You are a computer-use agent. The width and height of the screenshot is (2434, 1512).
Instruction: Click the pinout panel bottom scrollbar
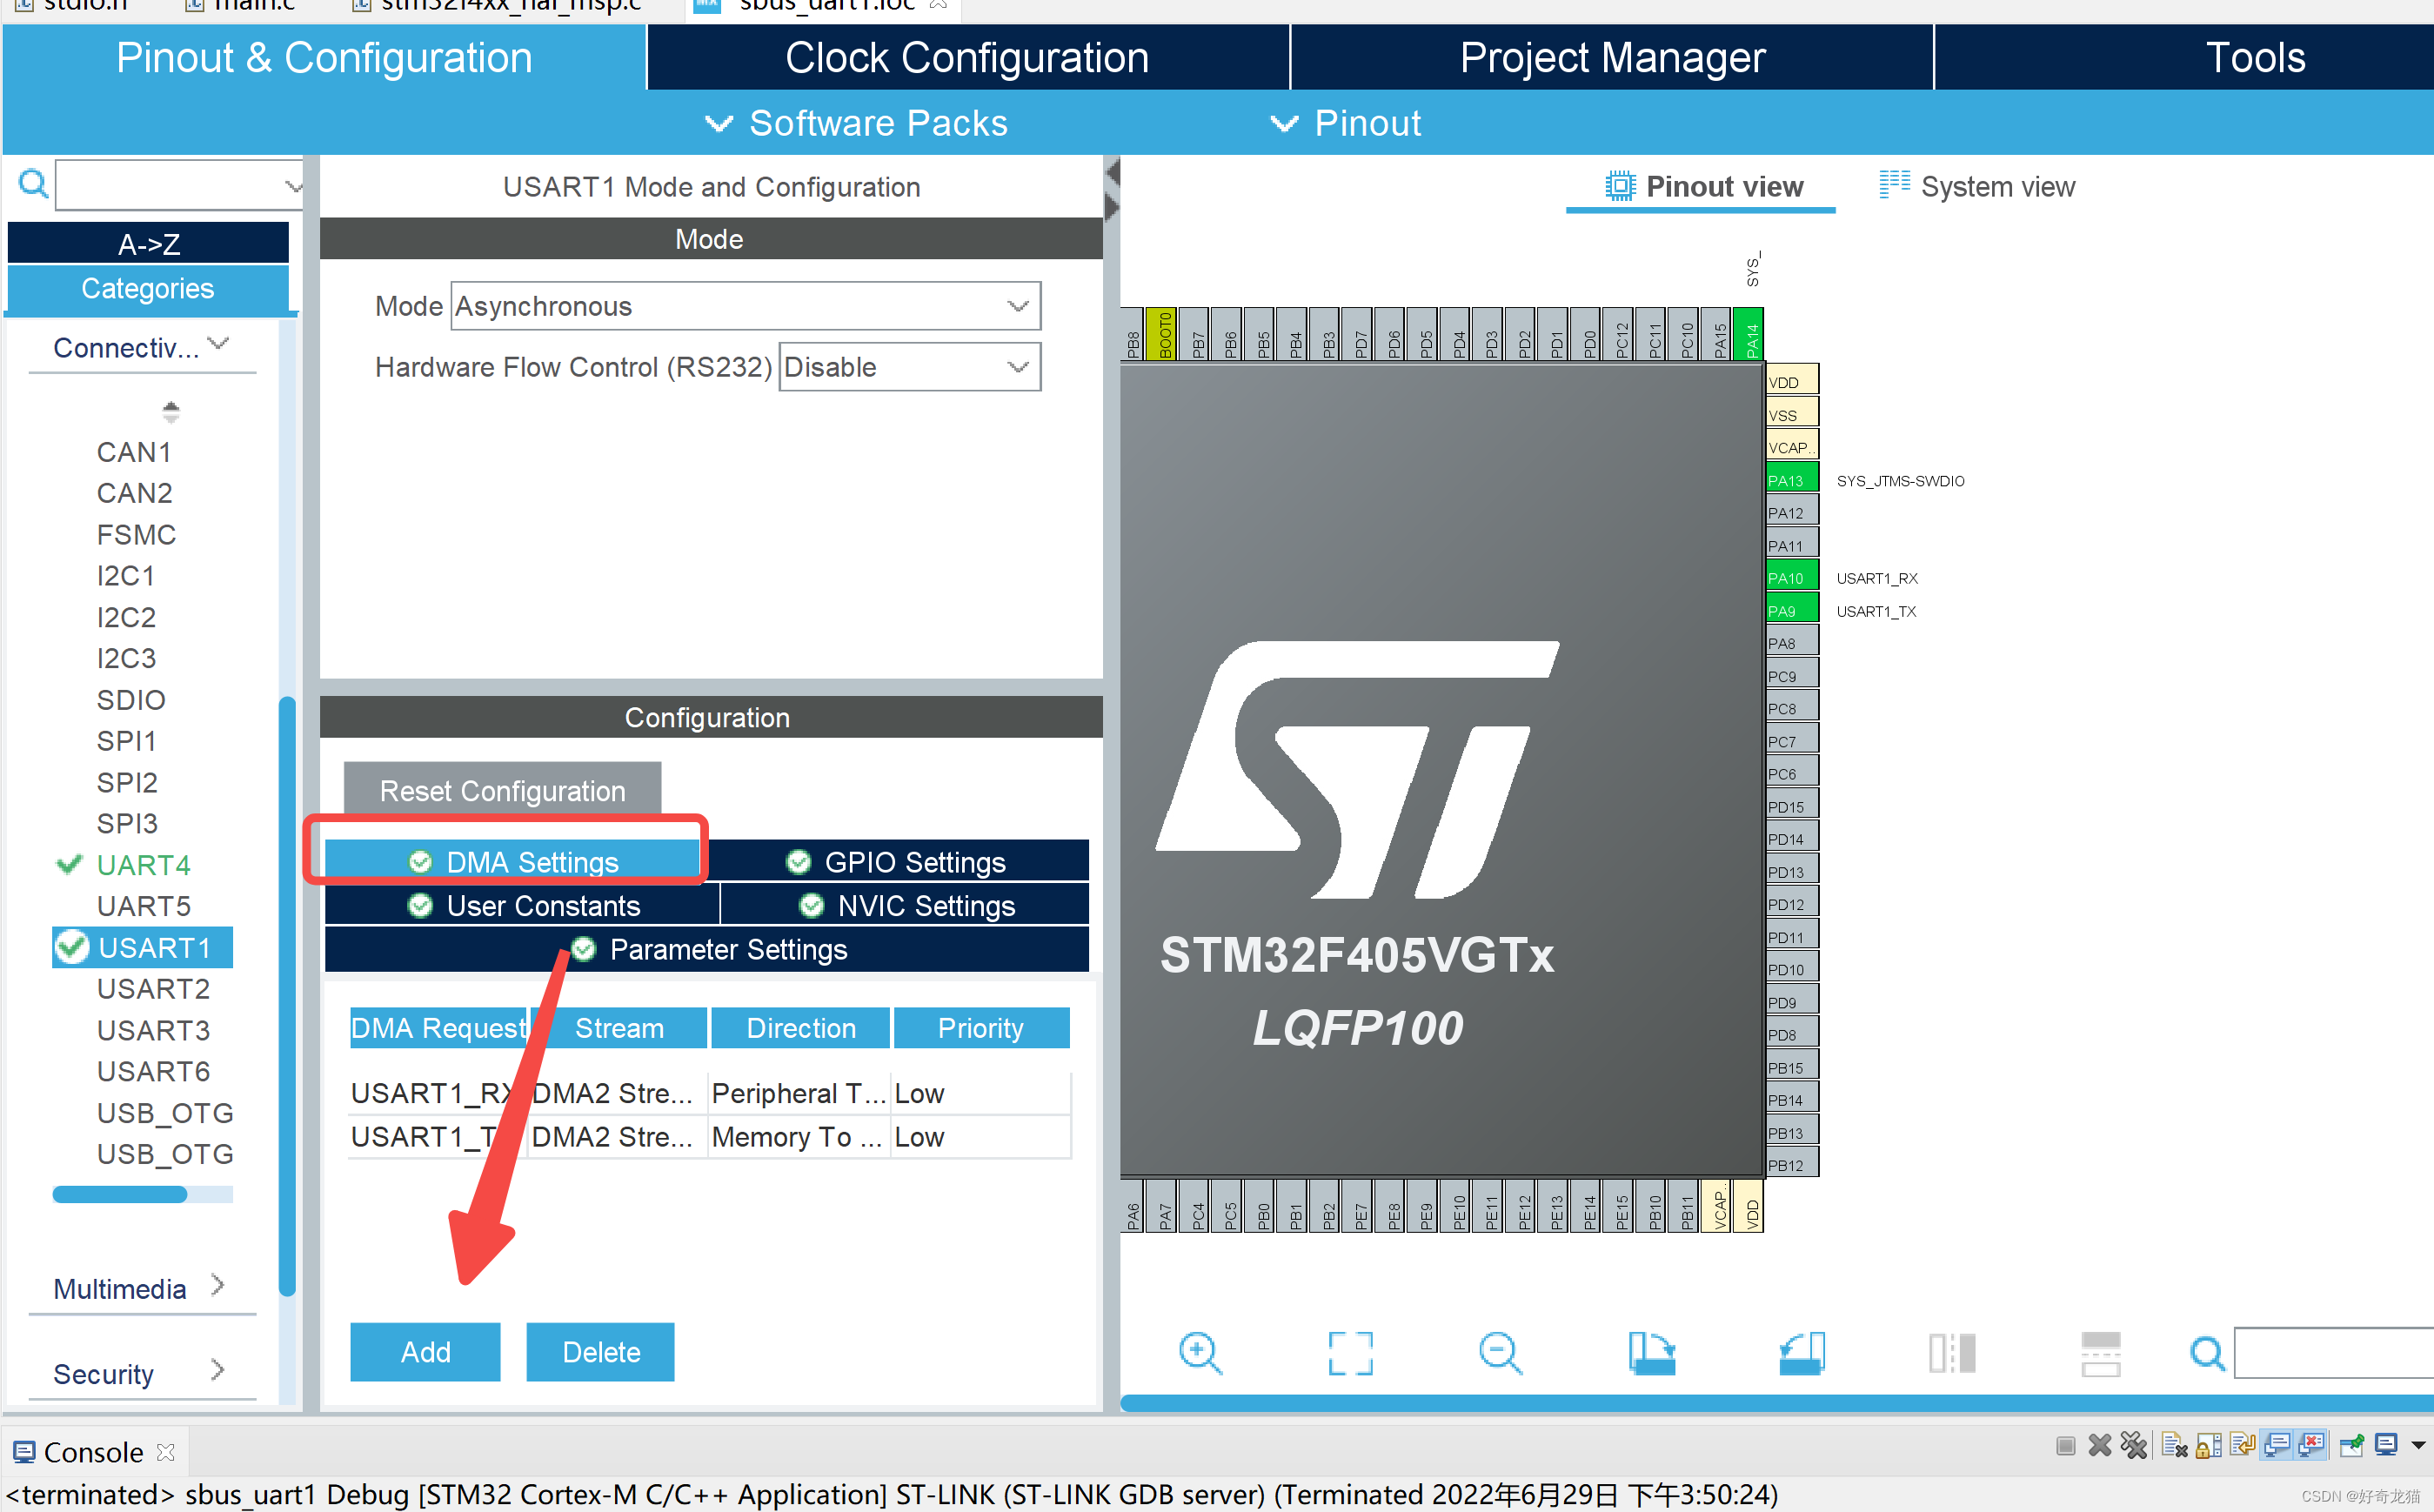(x=1777, y=1402)
